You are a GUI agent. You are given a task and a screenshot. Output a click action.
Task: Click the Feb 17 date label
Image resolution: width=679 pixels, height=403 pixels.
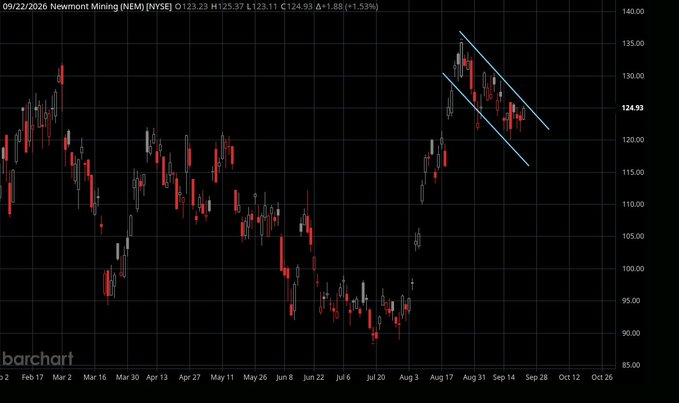pos(32,377)
